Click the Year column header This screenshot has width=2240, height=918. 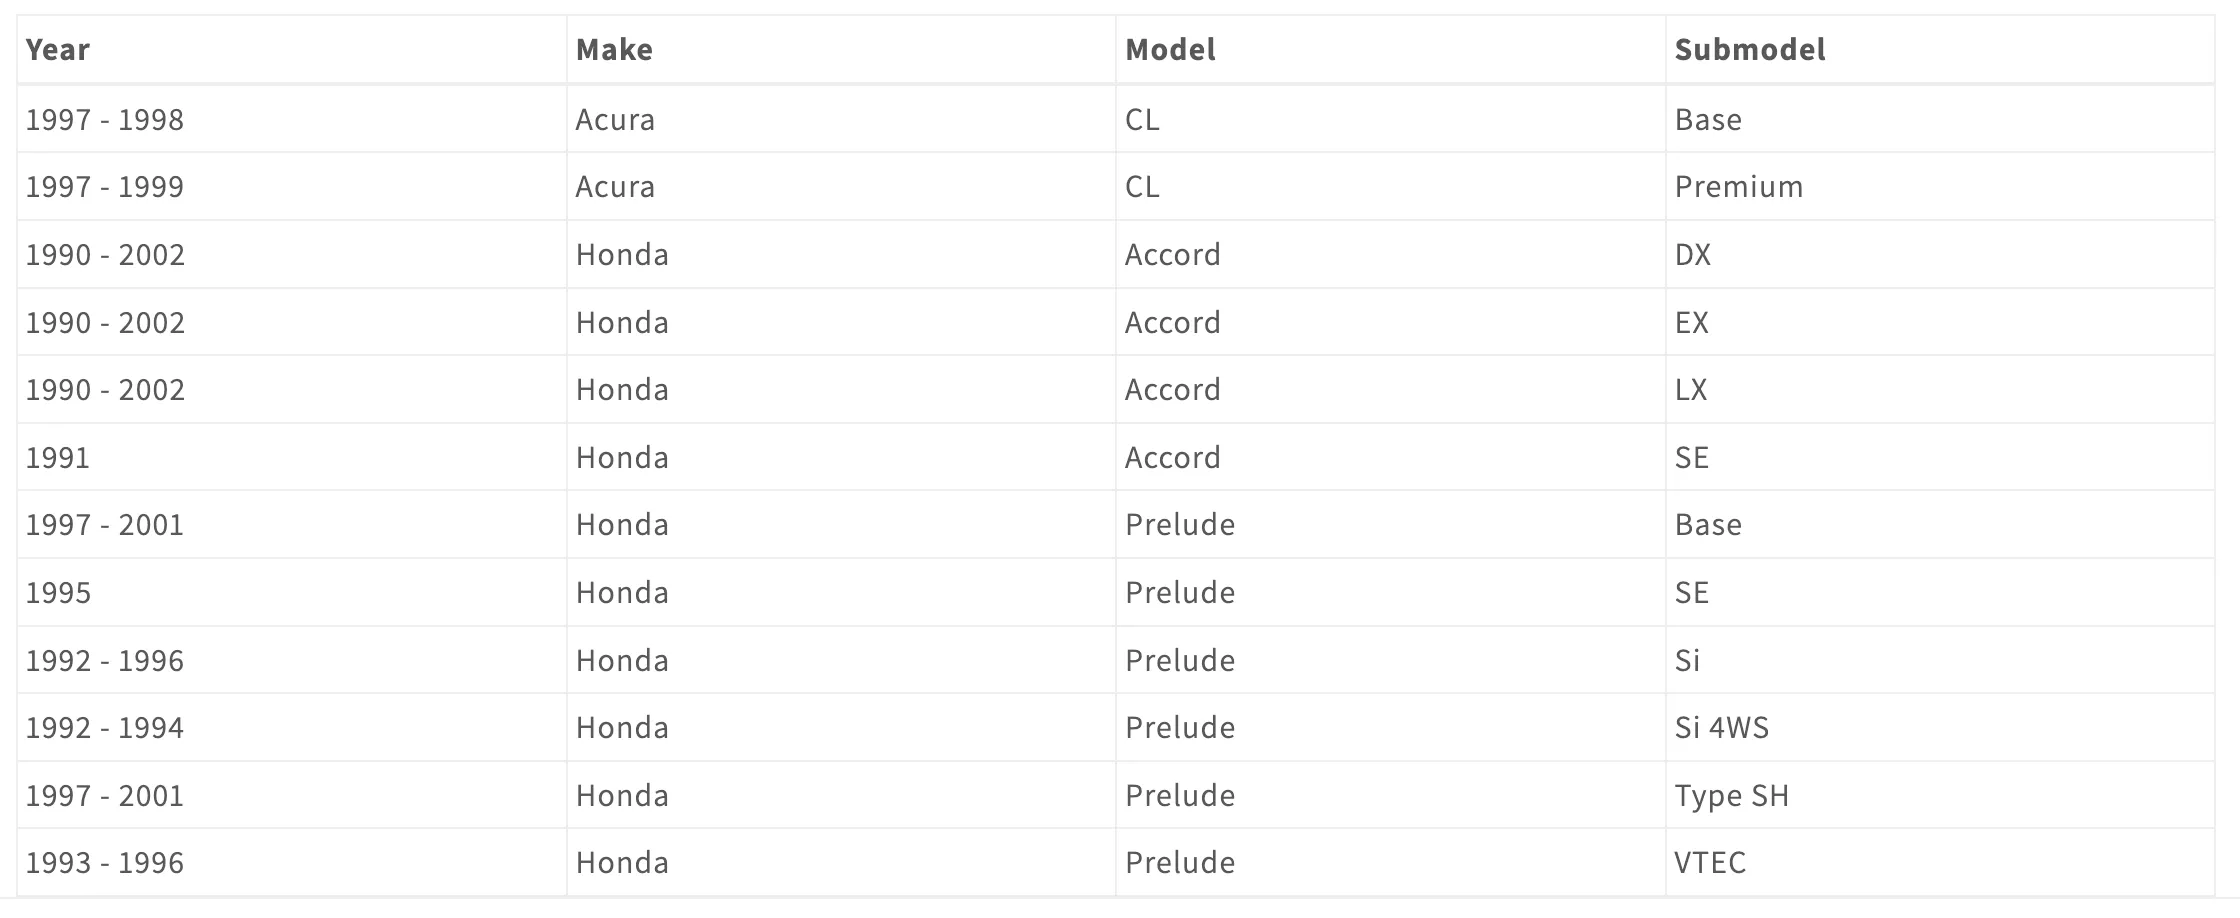pyautogui.click(x=58, y=50)
